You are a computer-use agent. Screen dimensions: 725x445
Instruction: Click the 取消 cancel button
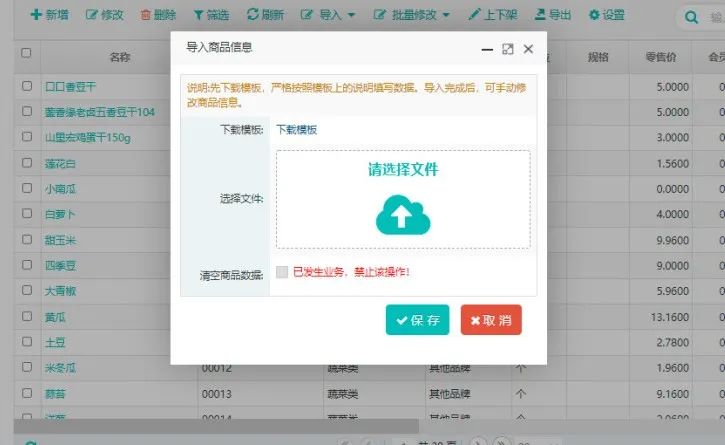pyautogui.click(x=491, y=320)
